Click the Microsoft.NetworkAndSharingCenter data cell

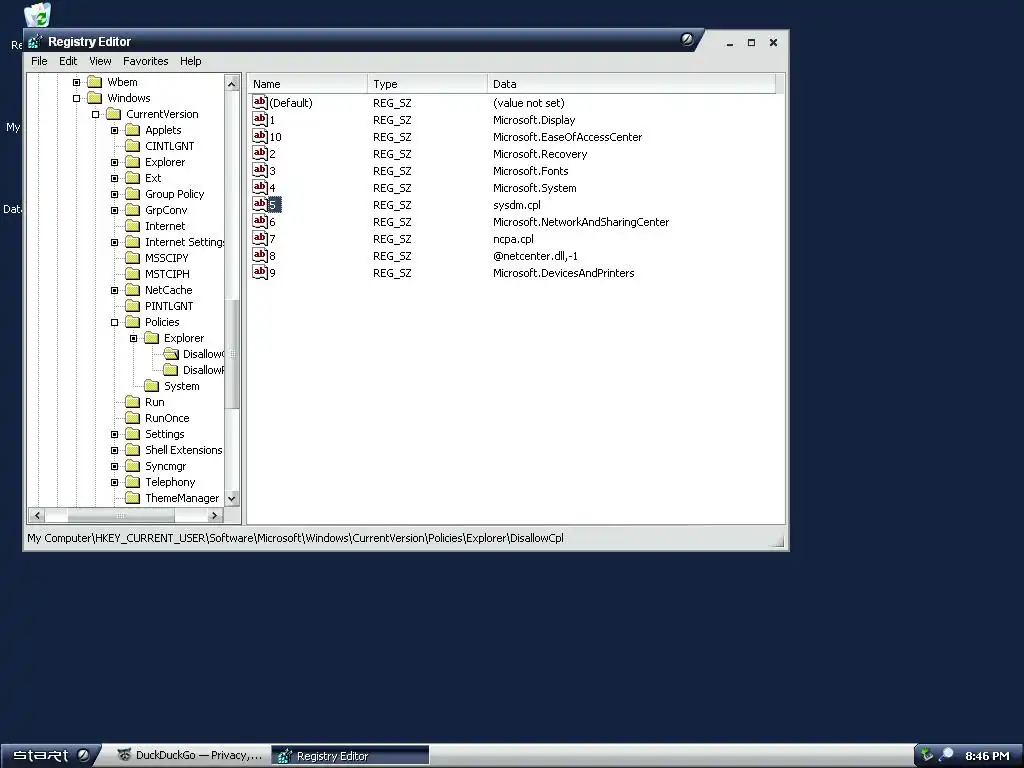[581, 222]
